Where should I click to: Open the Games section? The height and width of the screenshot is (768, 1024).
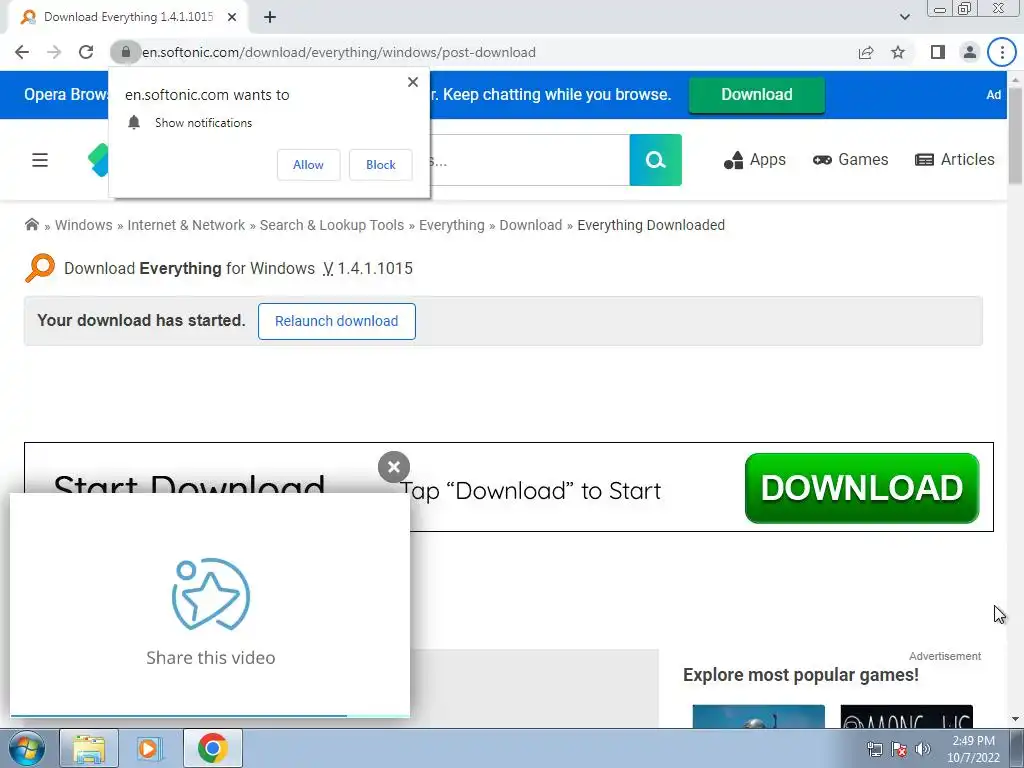[x=850, y=160]
